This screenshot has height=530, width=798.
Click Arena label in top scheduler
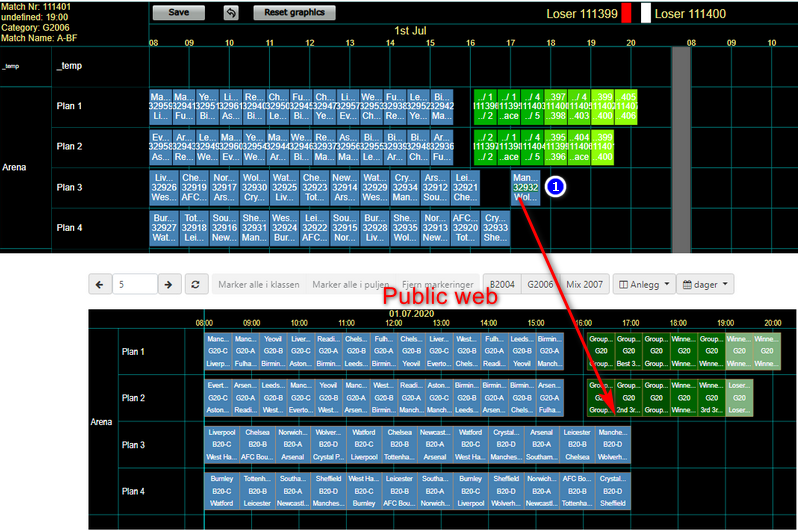(14, 168)
